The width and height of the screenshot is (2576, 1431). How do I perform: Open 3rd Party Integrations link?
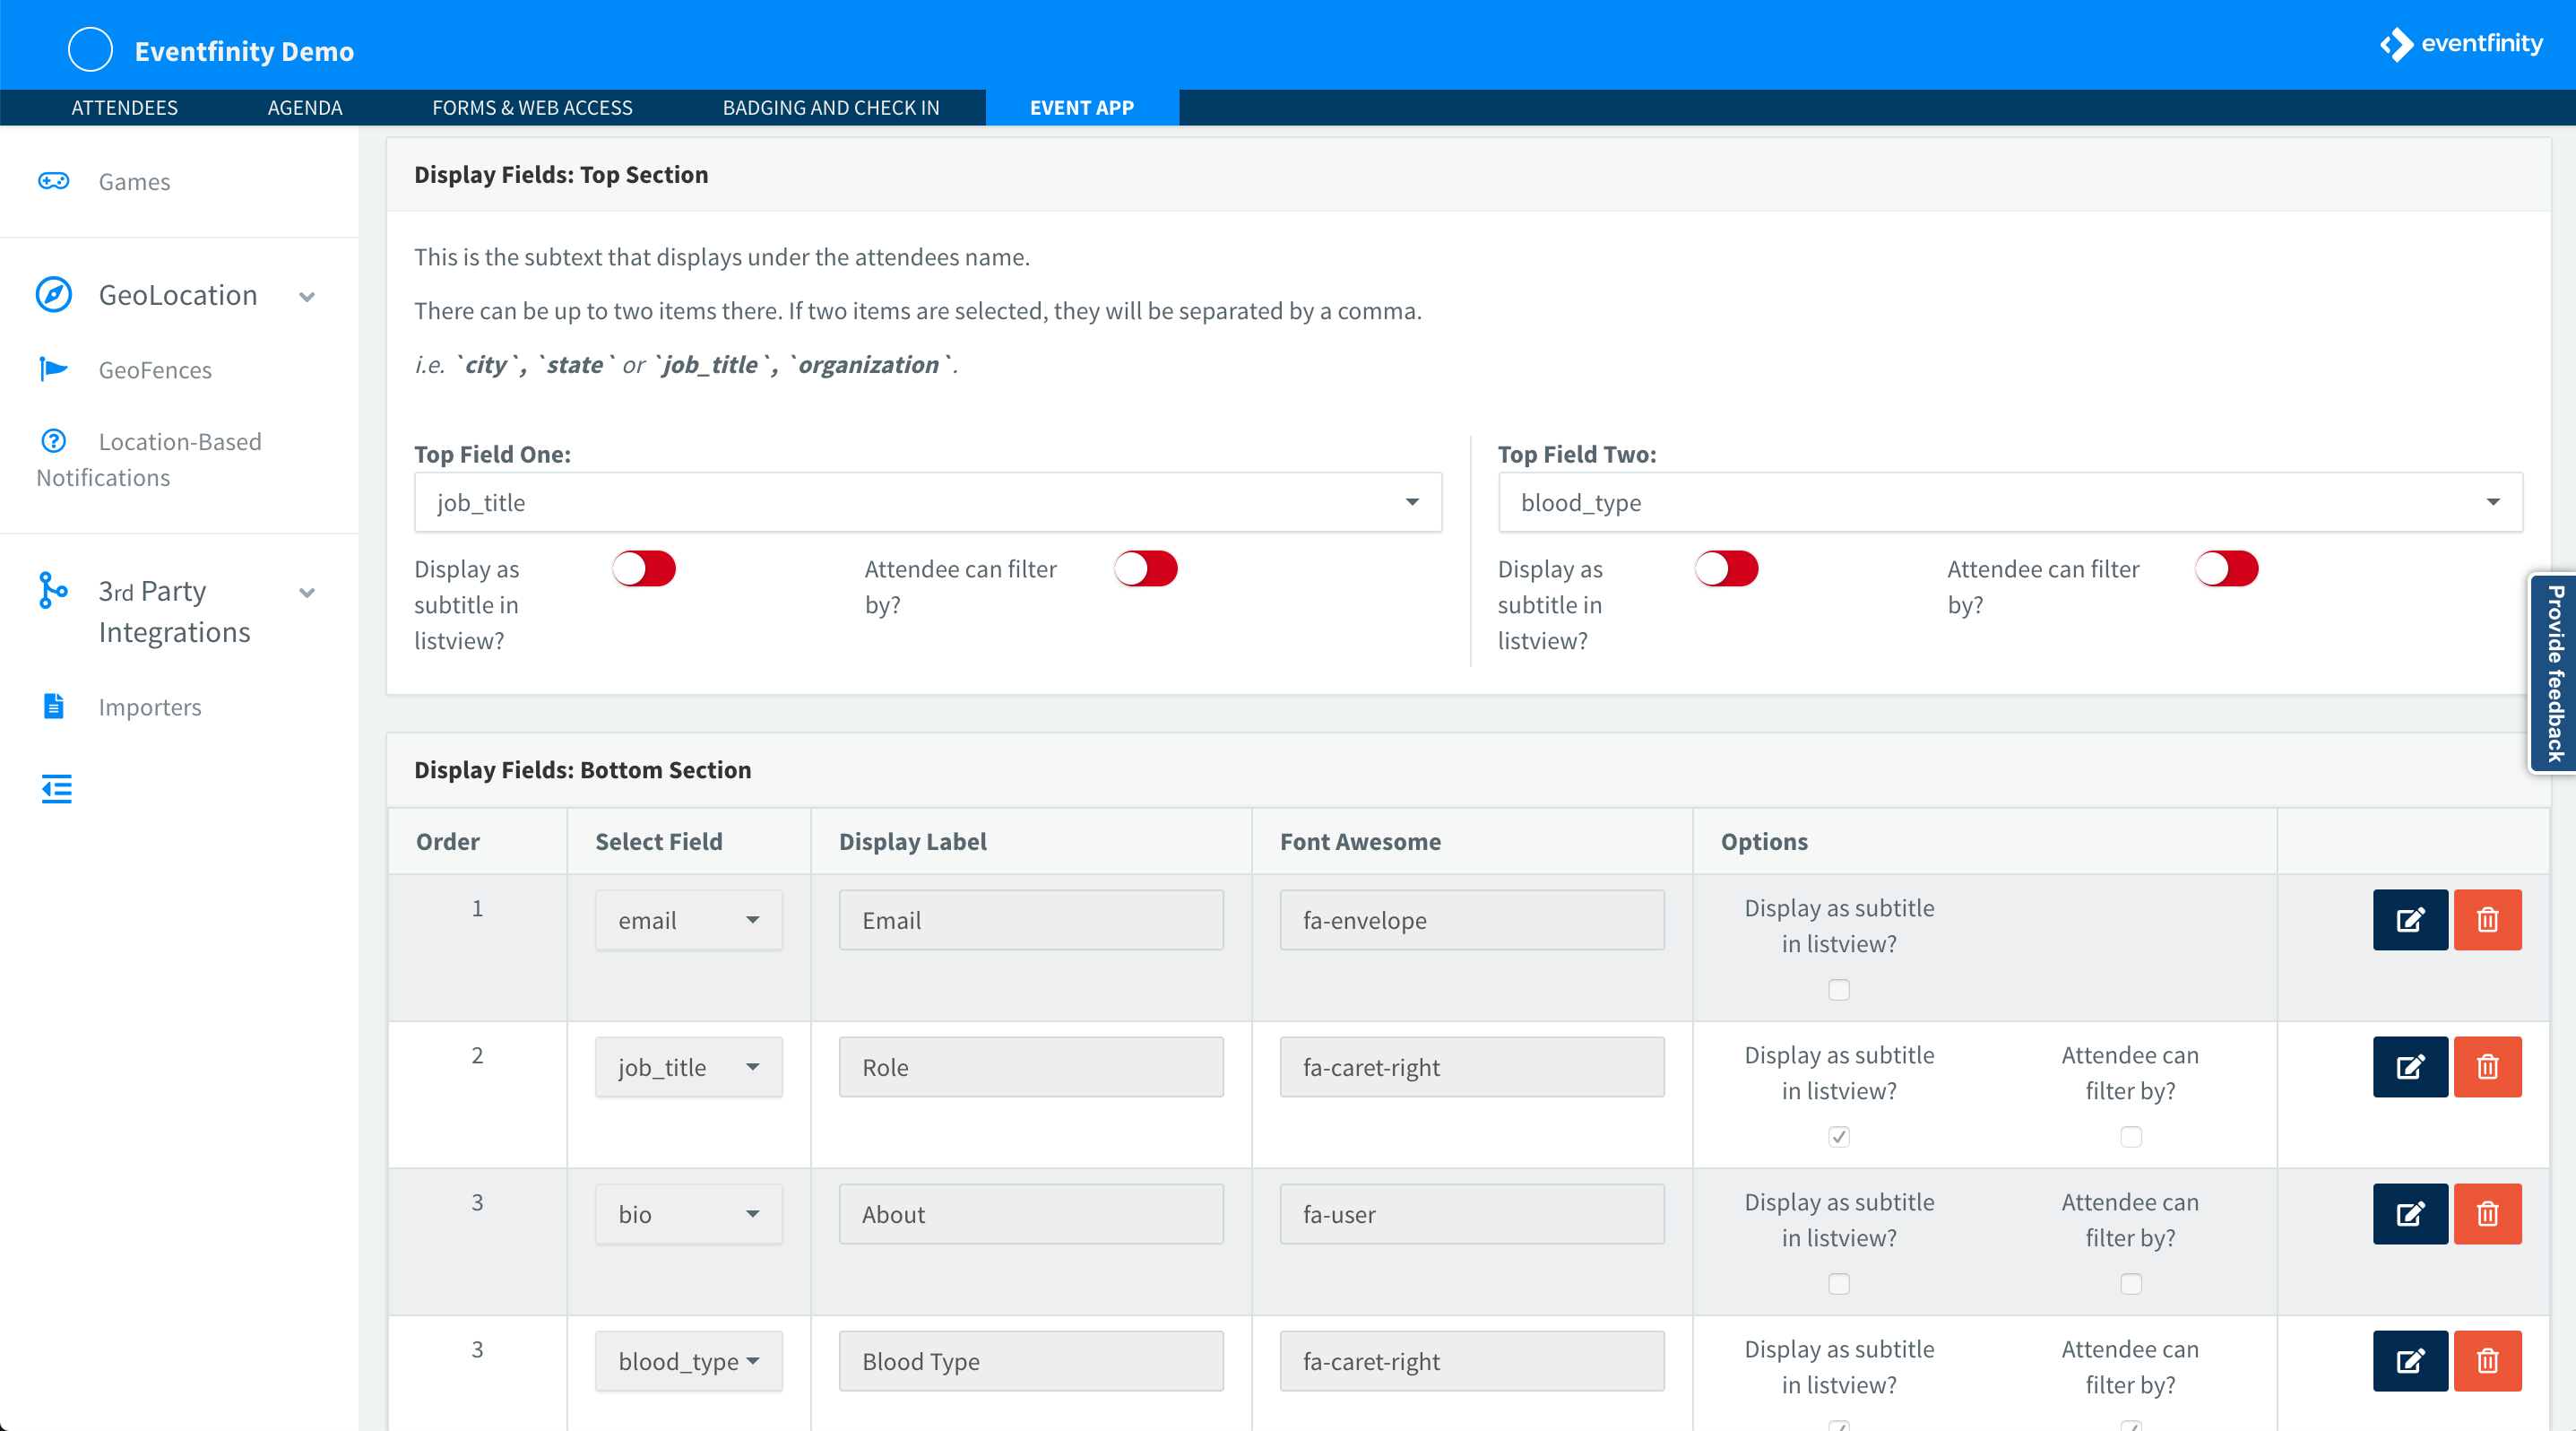(x=173, y=610)
